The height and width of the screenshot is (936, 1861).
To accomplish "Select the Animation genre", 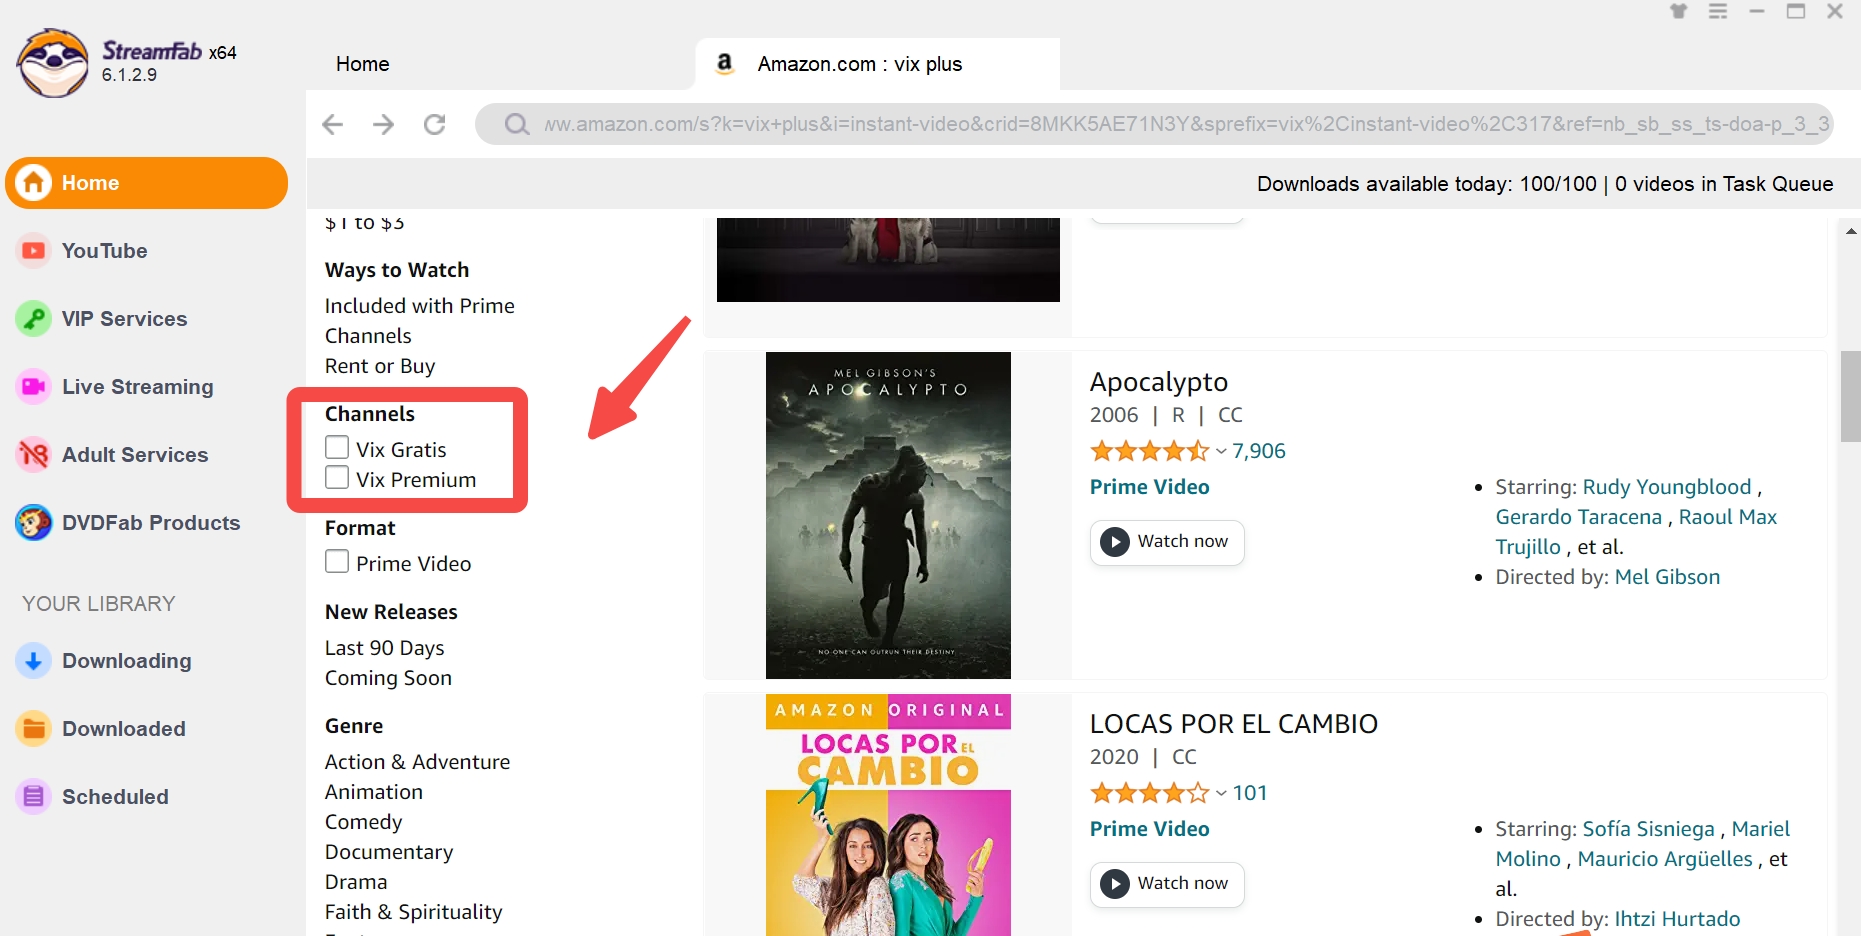I will (373, 792).
